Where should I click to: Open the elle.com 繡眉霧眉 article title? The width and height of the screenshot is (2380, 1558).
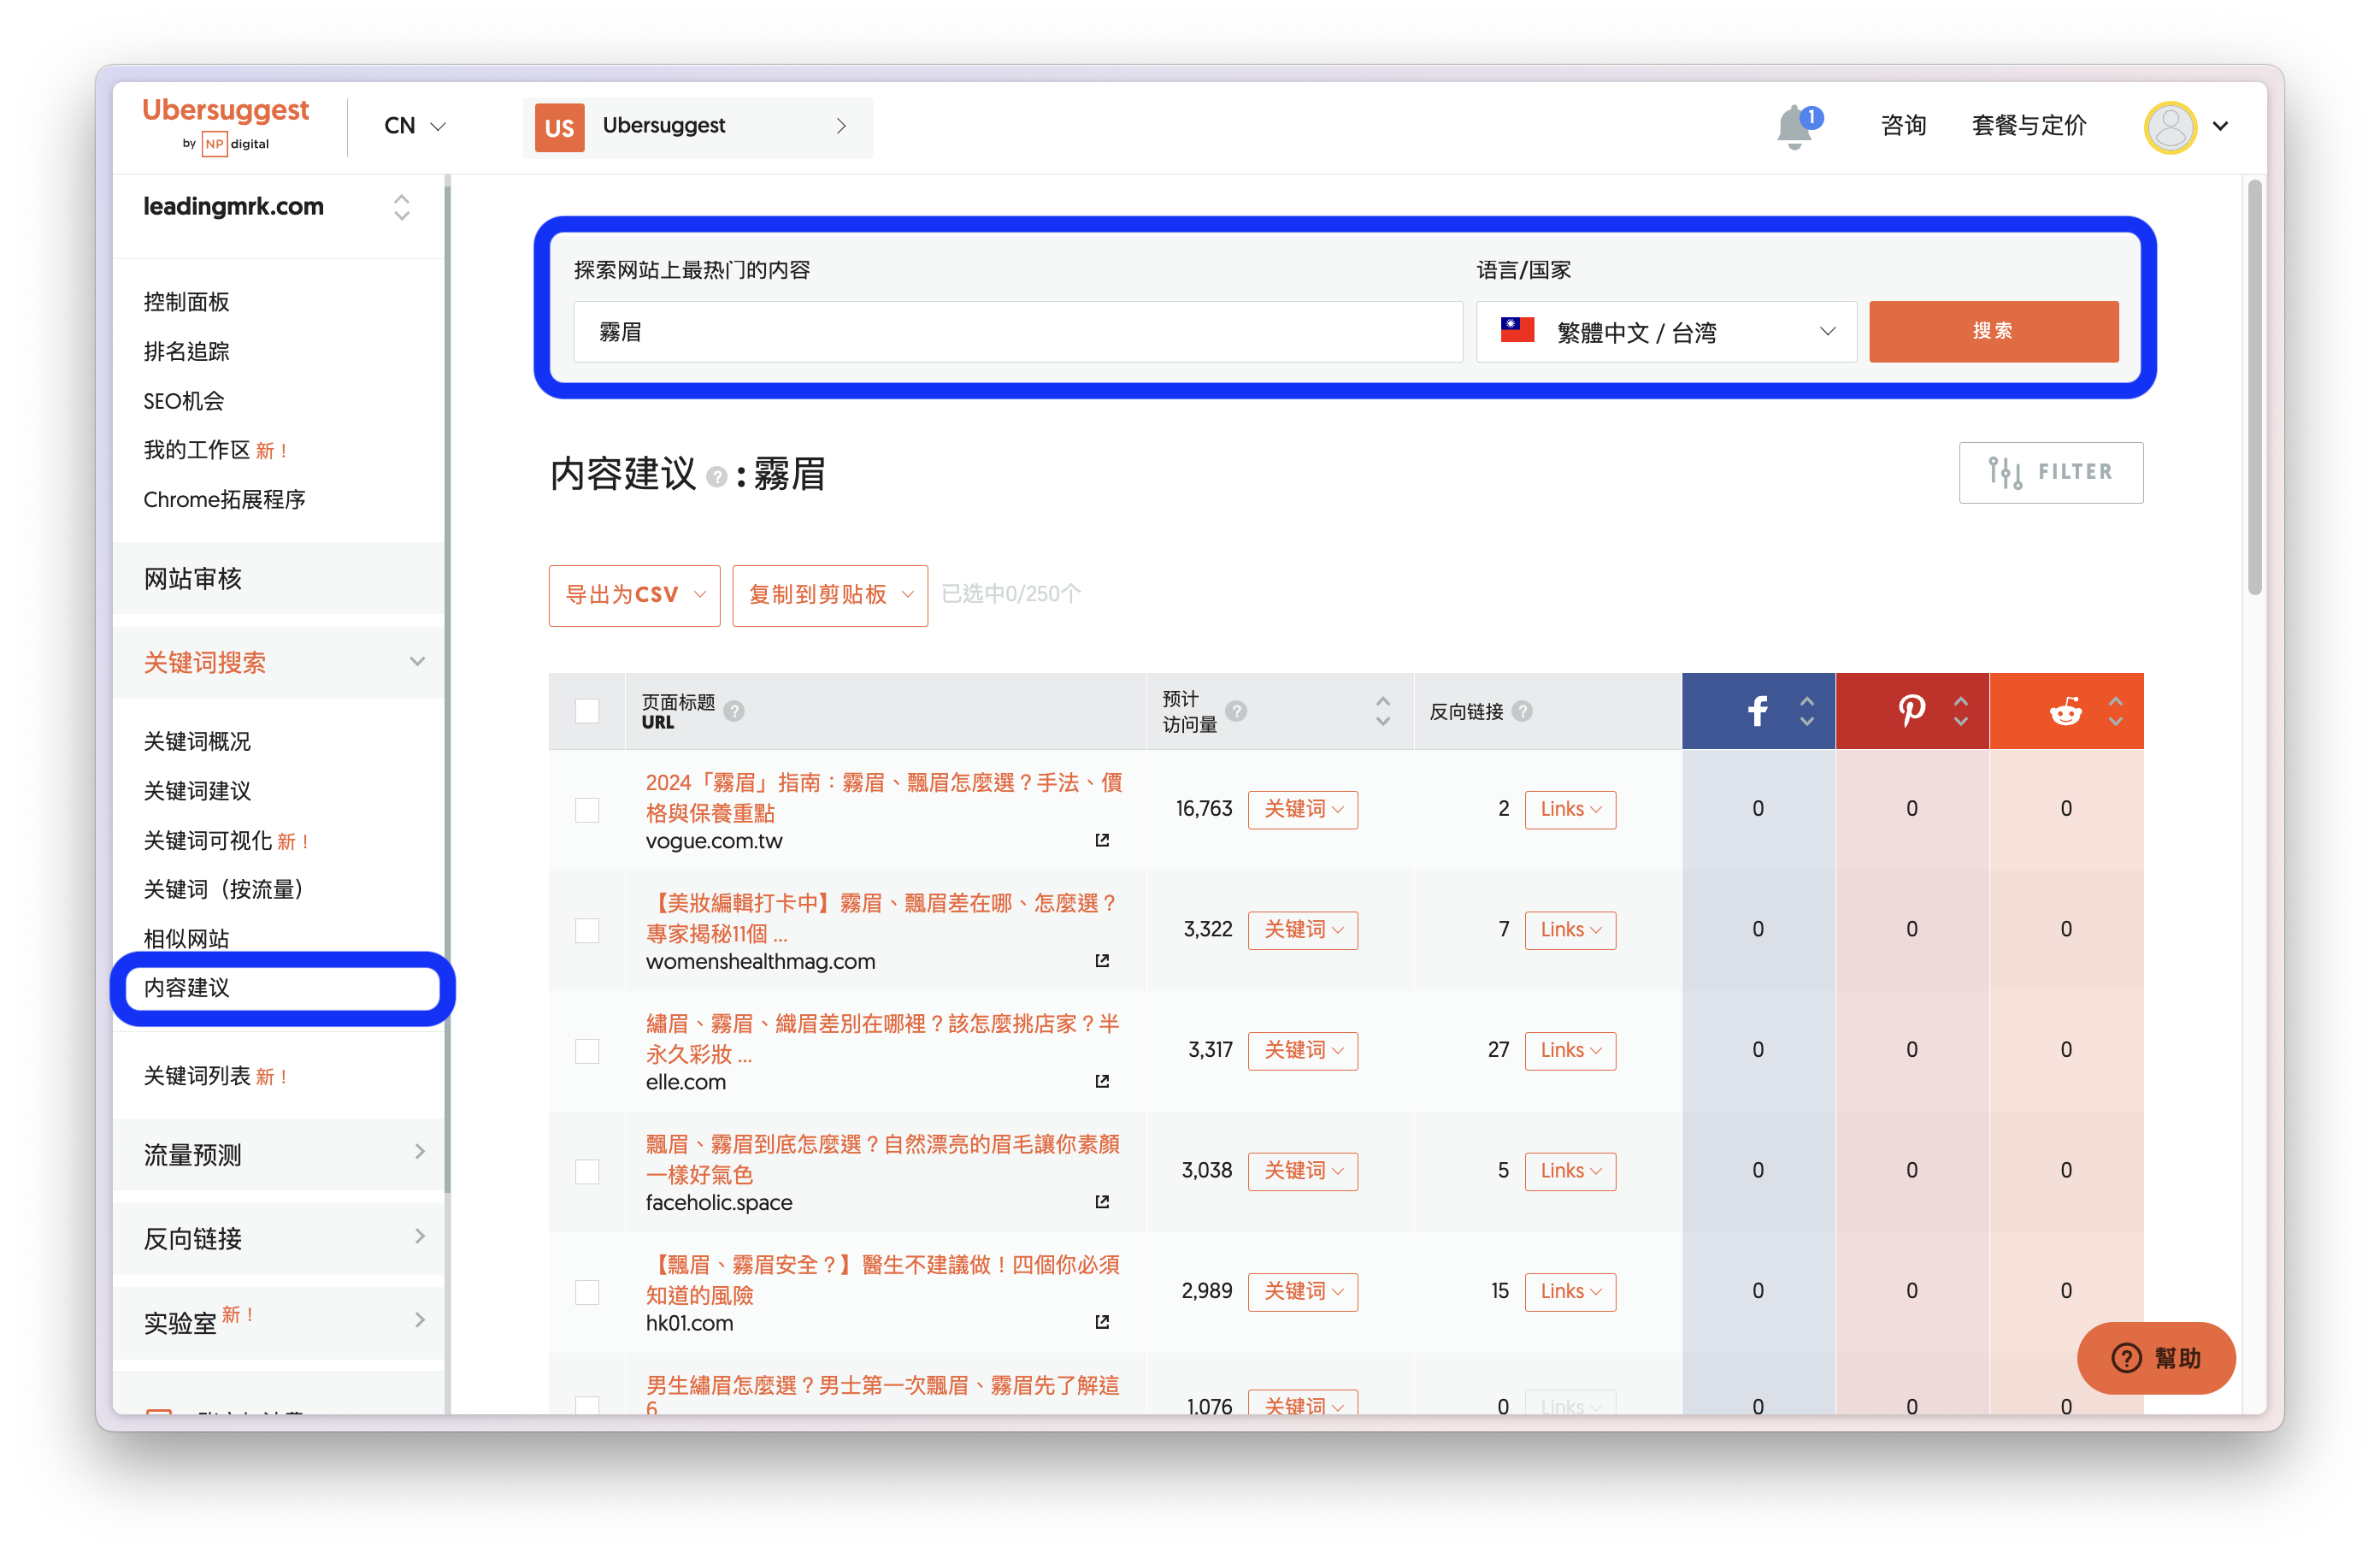click(x=882, y=1038)
